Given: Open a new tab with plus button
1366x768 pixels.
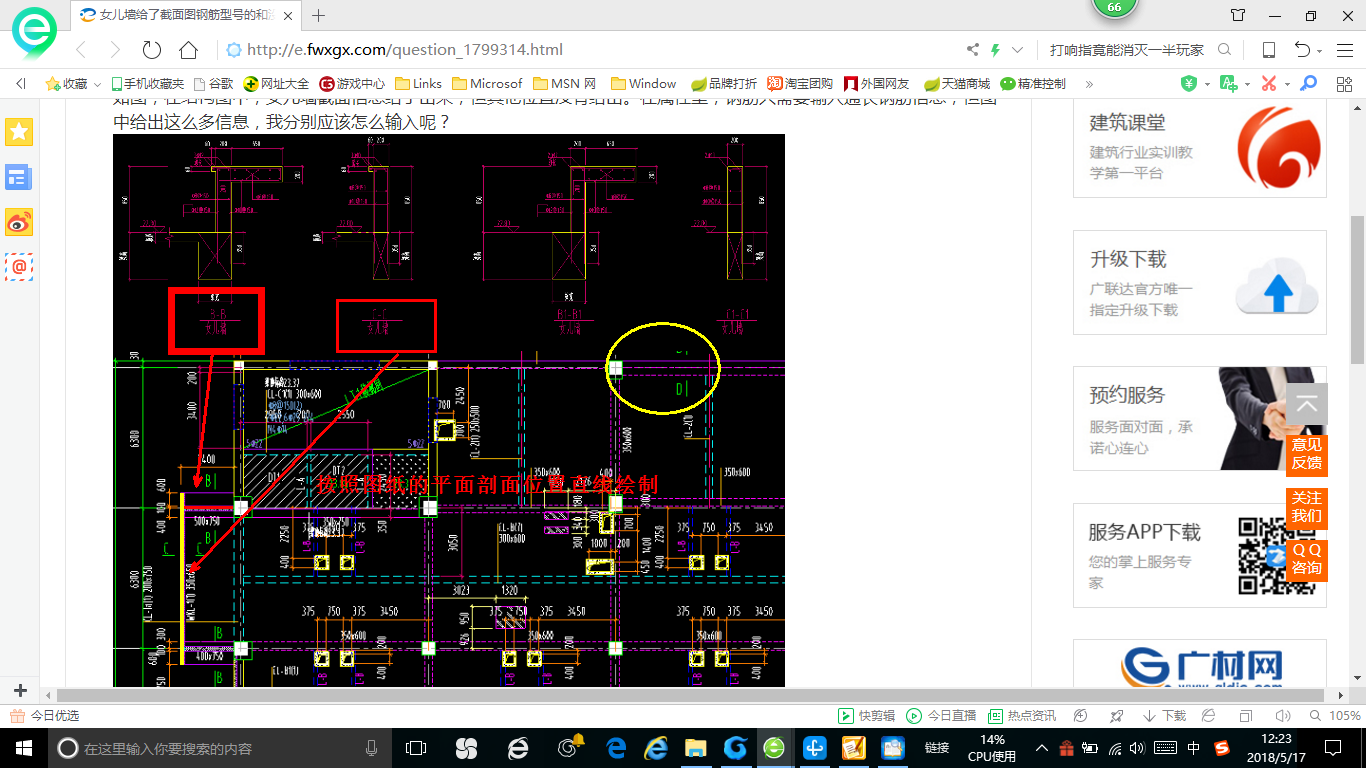Looking at the screenshot, I should click(319, 15).
